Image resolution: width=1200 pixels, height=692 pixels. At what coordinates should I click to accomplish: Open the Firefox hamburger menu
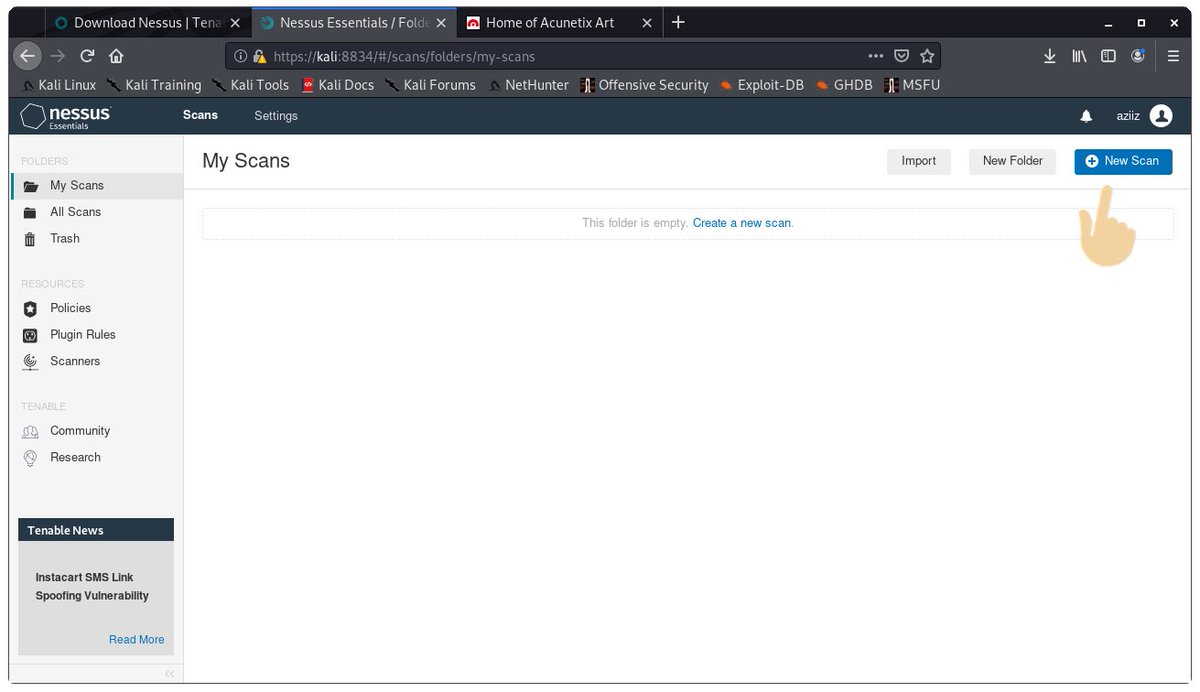click(1174, 56)
